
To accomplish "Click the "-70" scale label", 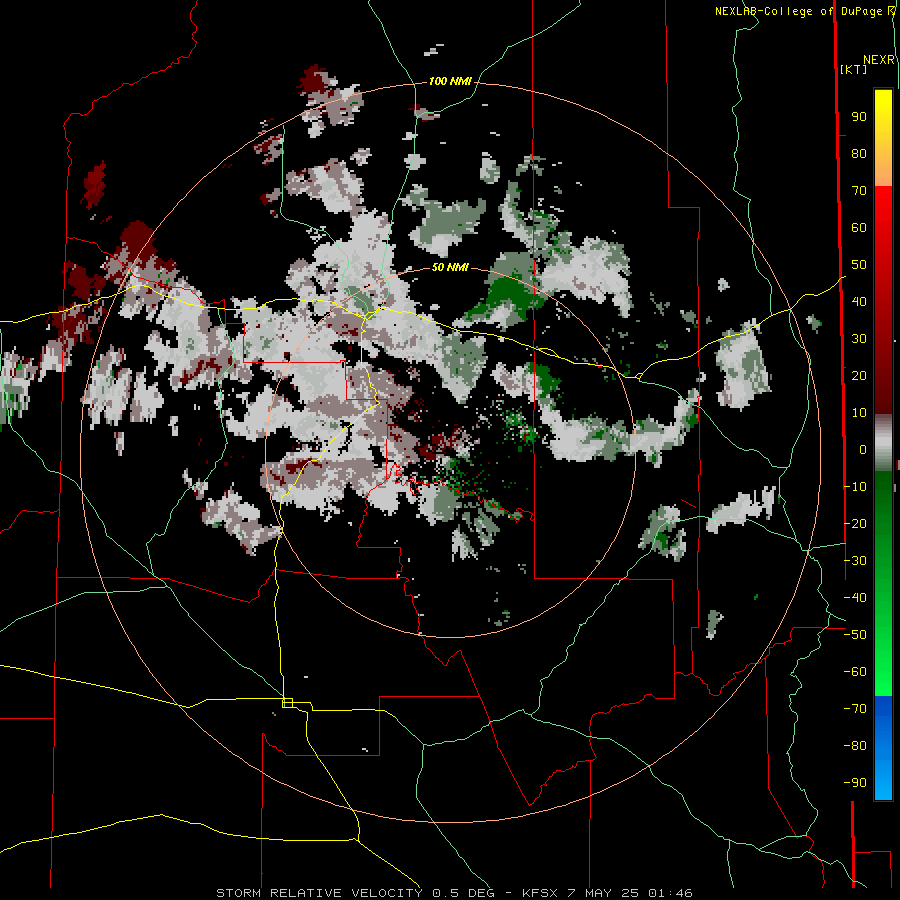I will [855, 709].
